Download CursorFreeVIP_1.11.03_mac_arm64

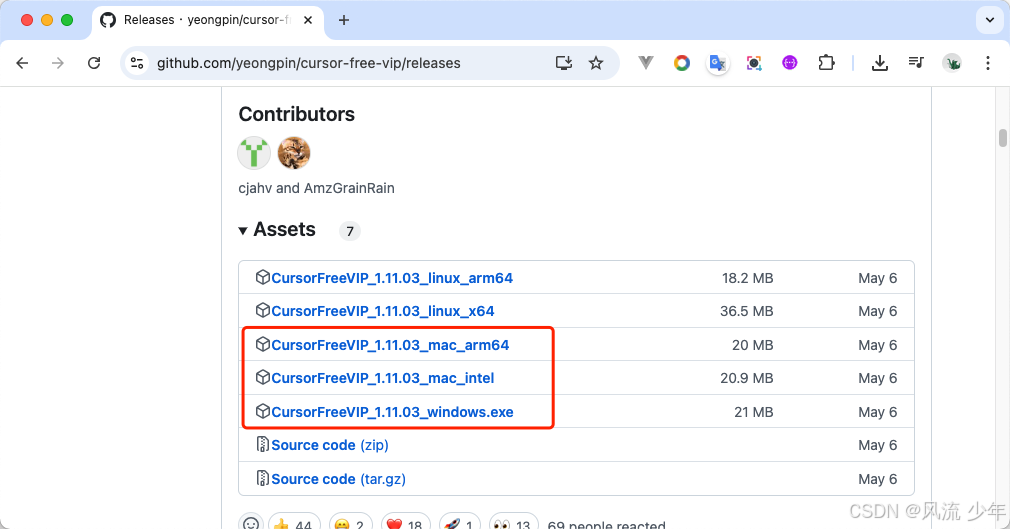[390, 345]
